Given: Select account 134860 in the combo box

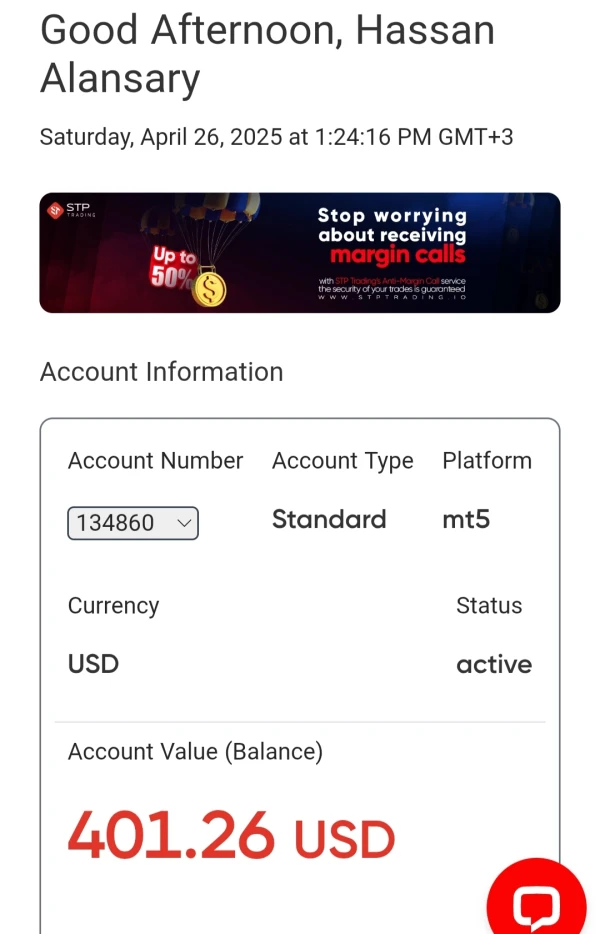Looking at the screenshot, I should (x=117, y=522).
